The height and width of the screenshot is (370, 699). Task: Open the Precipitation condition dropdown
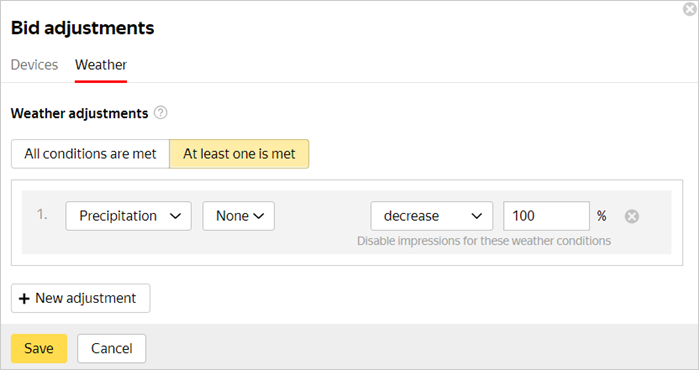click(128, 216)
